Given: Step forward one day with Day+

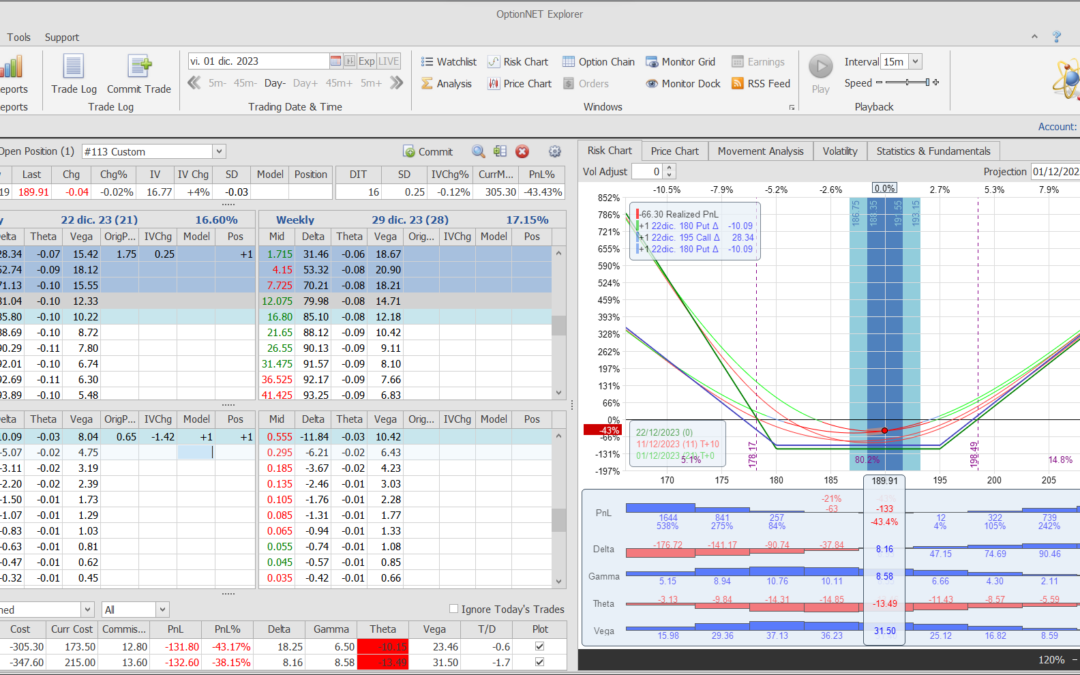Looking at the screenshot, I should [x=305, y=83].
